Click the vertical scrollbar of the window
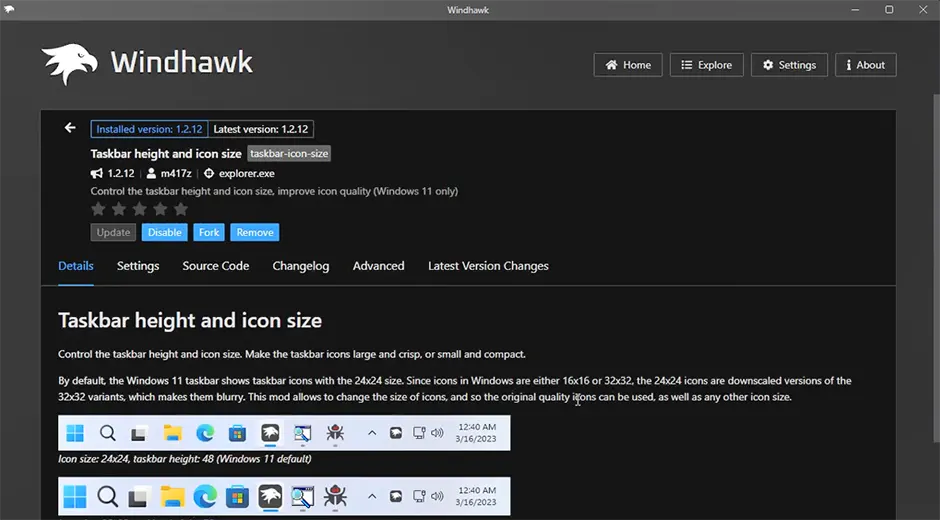Viewport: 940px width, 520px height. tap(936, 270)
